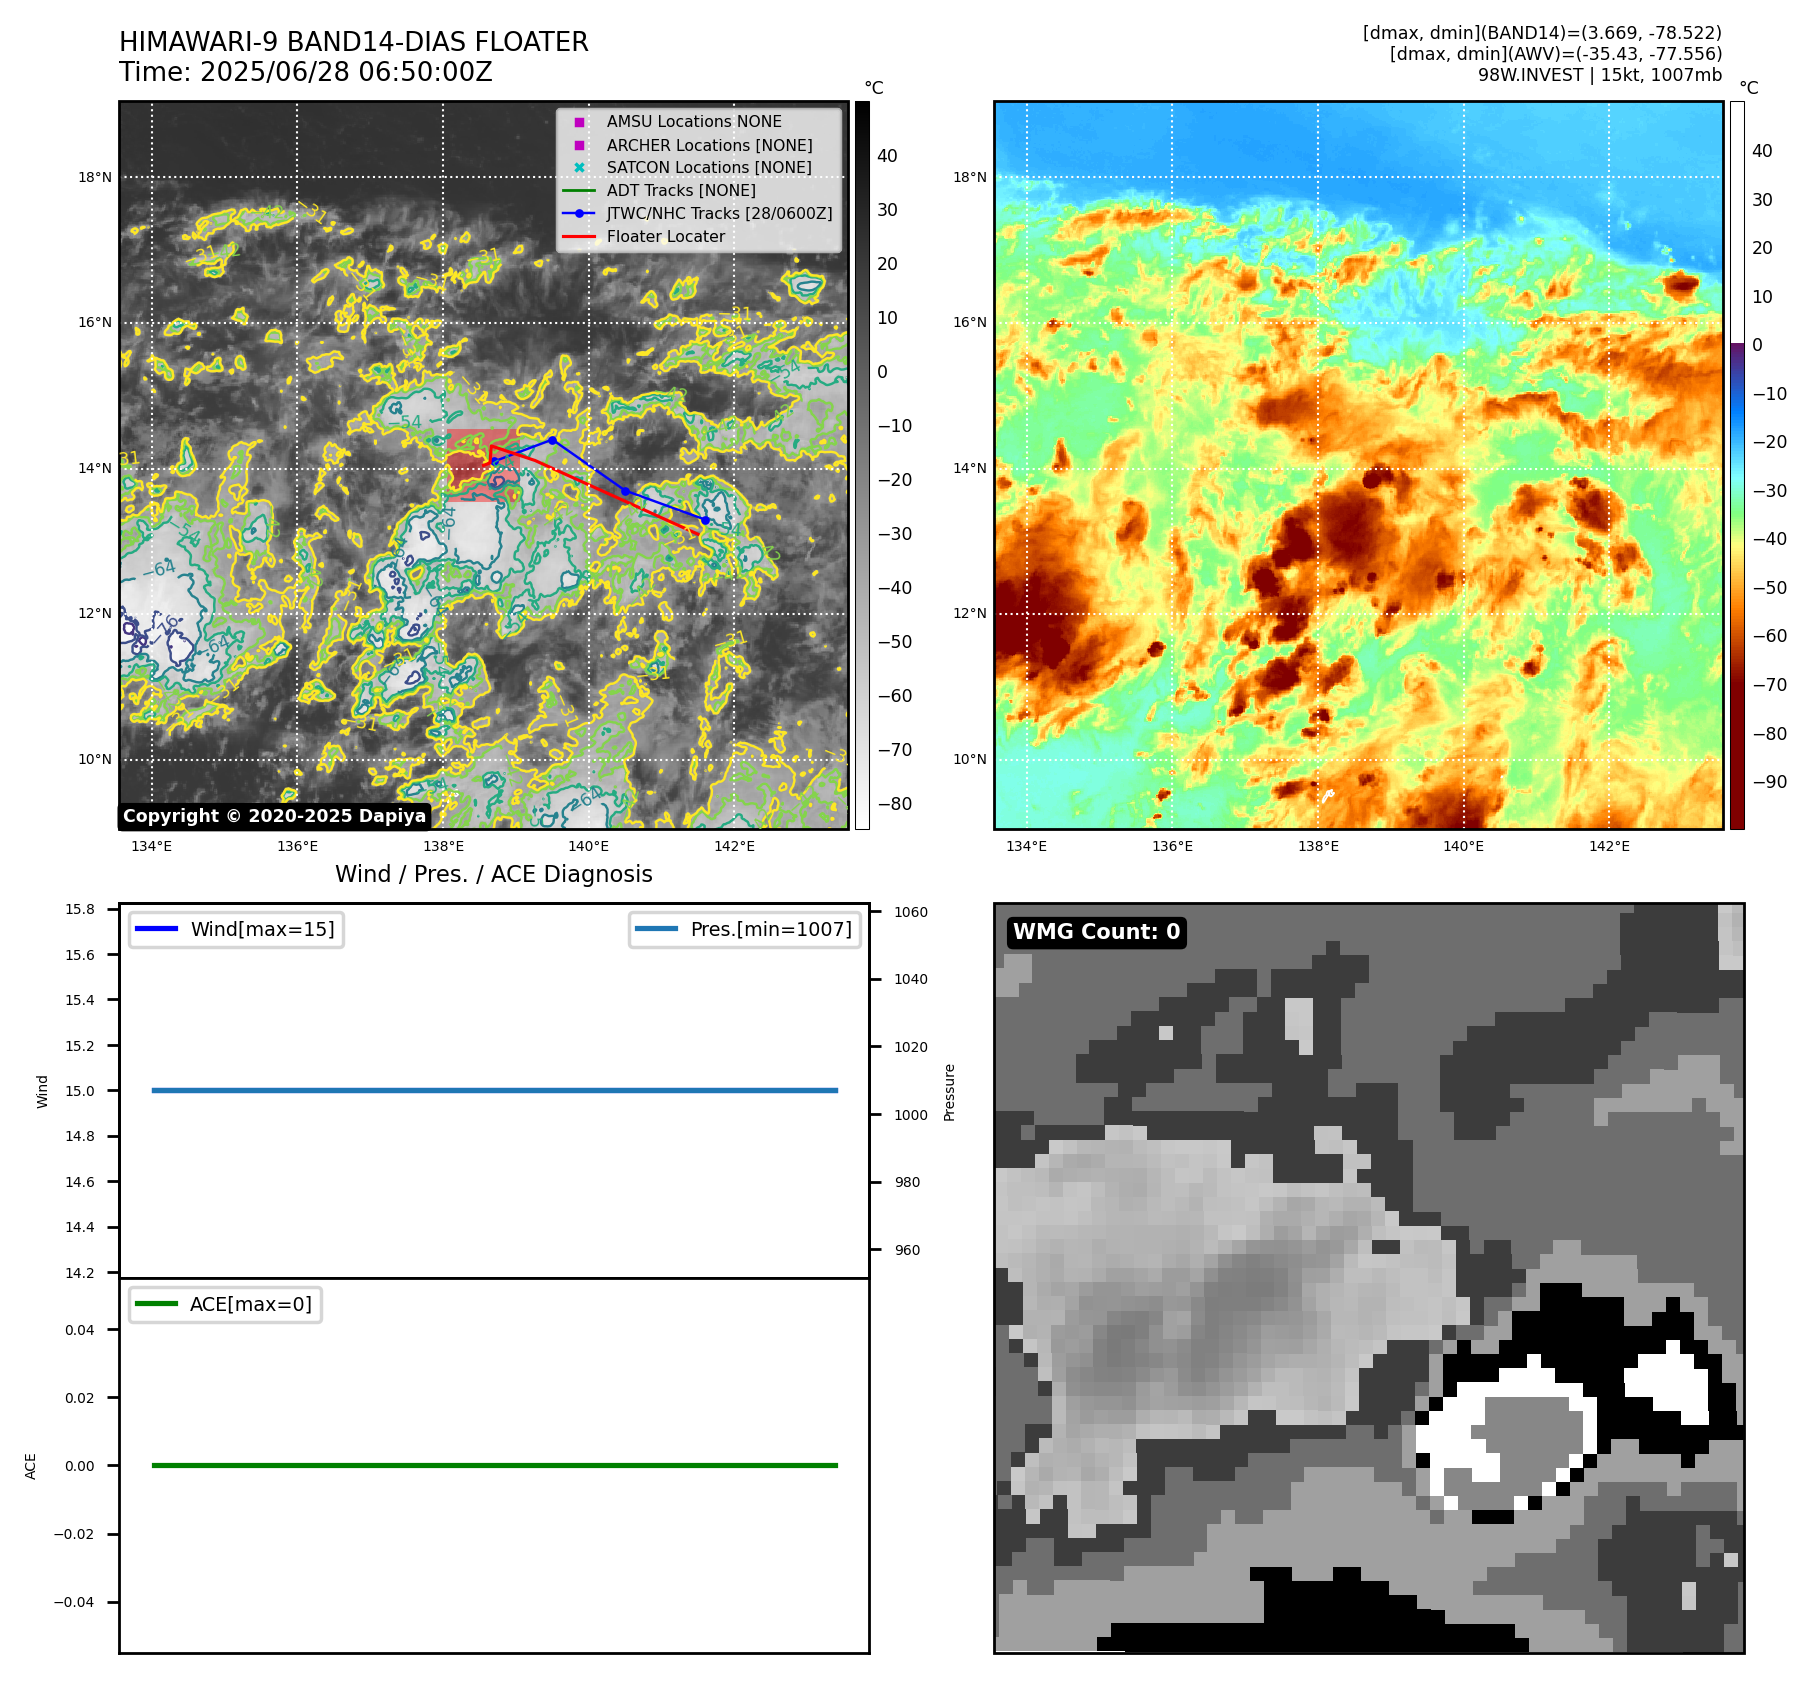Click the horizontal green ACE line
Image resolution: width=1813 pixels, height=1690 pixels.
(x=495, y=1465)
